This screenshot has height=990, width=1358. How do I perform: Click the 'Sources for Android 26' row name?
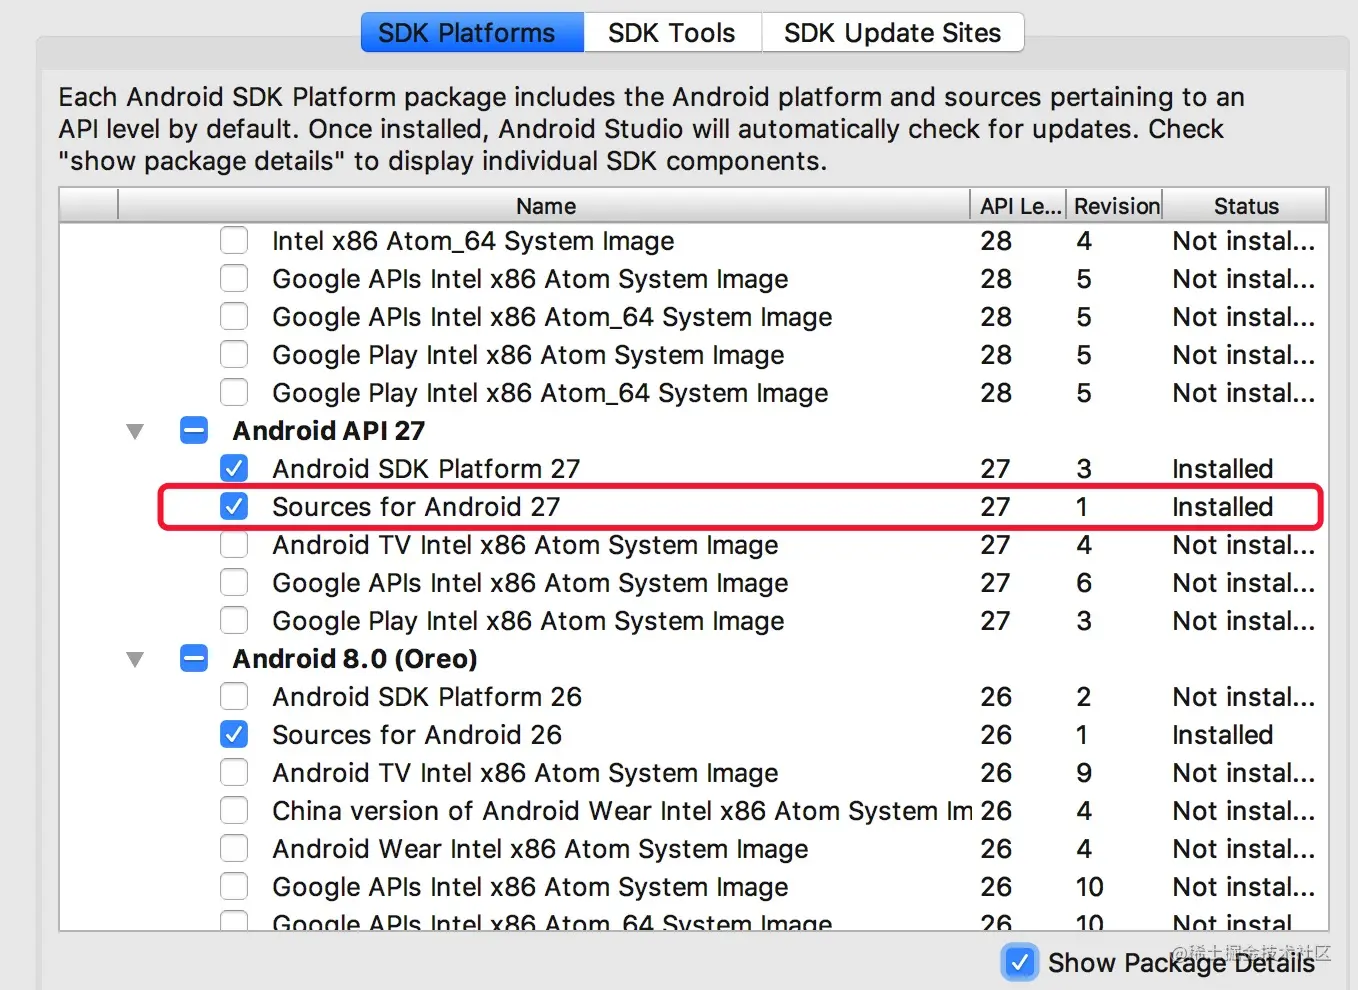[x=417, y=735]
